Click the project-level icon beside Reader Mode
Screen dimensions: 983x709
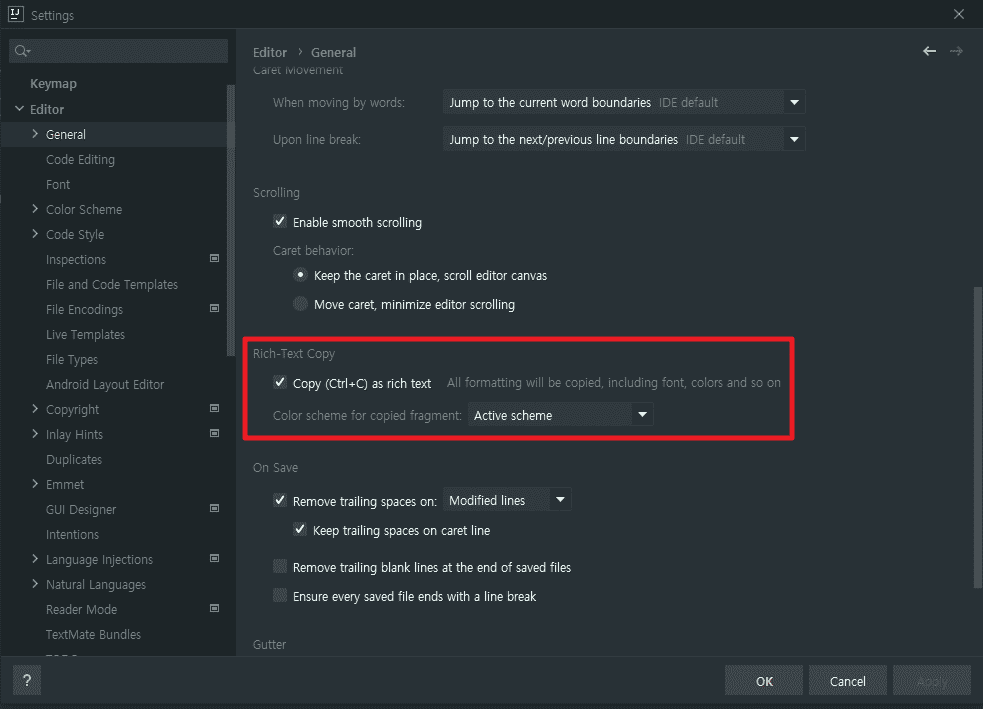click(214, 609)
